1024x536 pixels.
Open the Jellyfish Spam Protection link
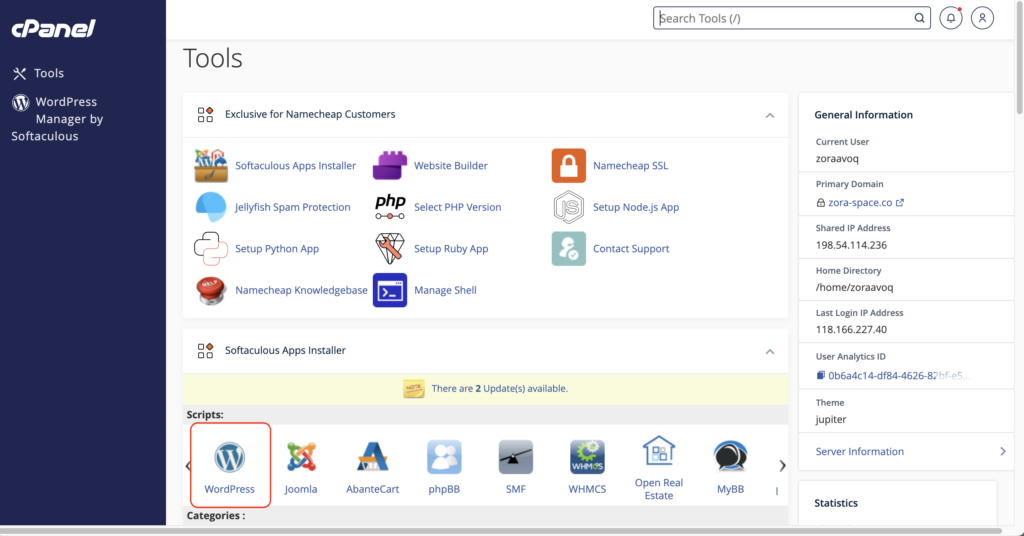(x=293, y=207)
